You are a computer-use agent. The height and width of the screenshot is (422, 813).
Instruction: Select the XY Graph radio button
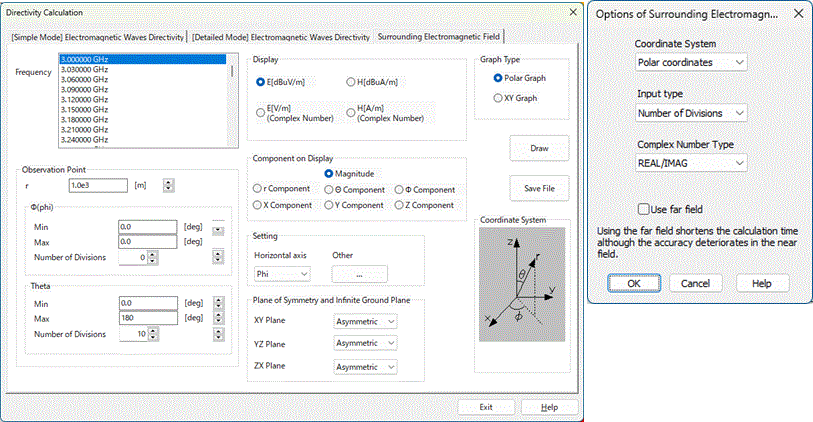[x=498, y=98]
